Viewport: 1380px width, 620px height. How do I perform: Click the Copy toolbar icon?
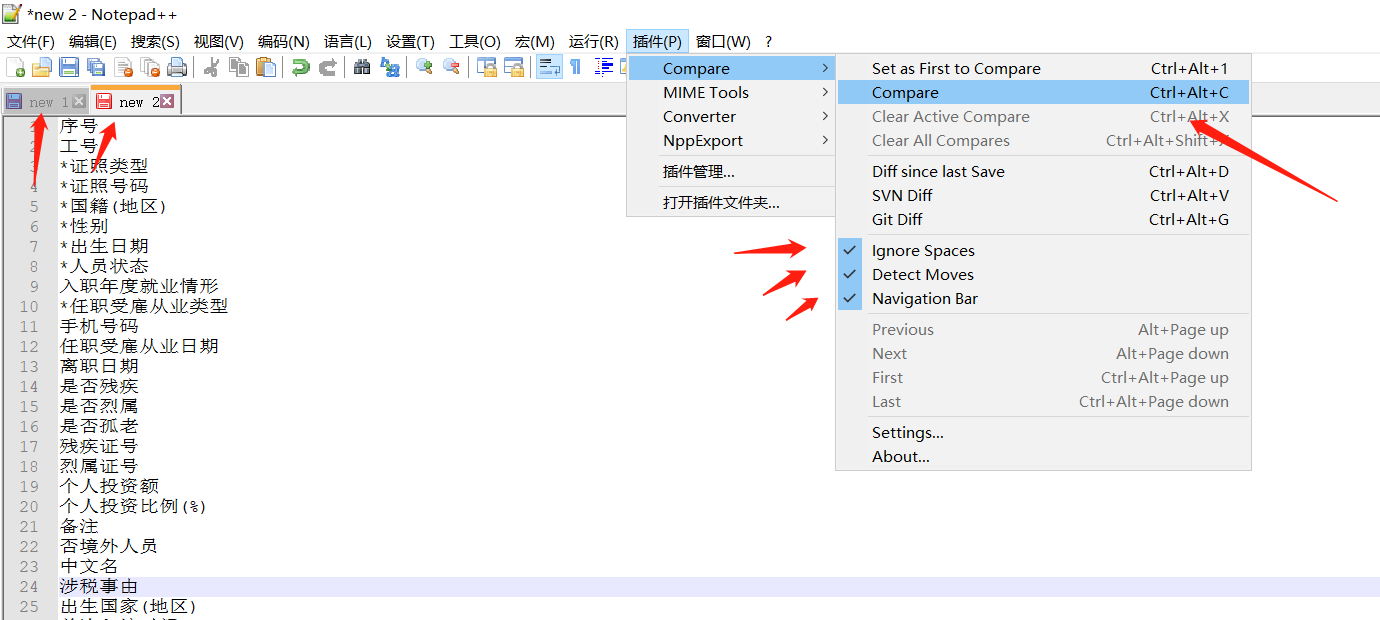(239, 68)
